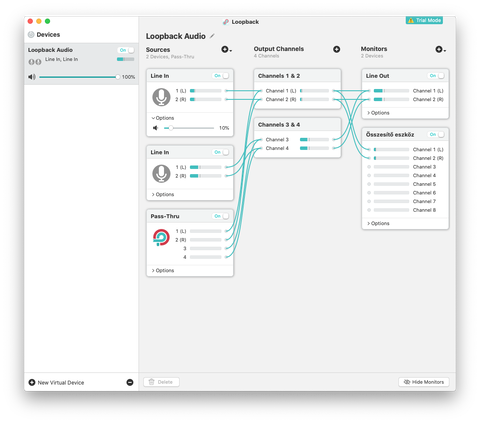Click the plus icon beside New Virtual Device
This screenshot has width=480, height=423.
pos(32,382)
